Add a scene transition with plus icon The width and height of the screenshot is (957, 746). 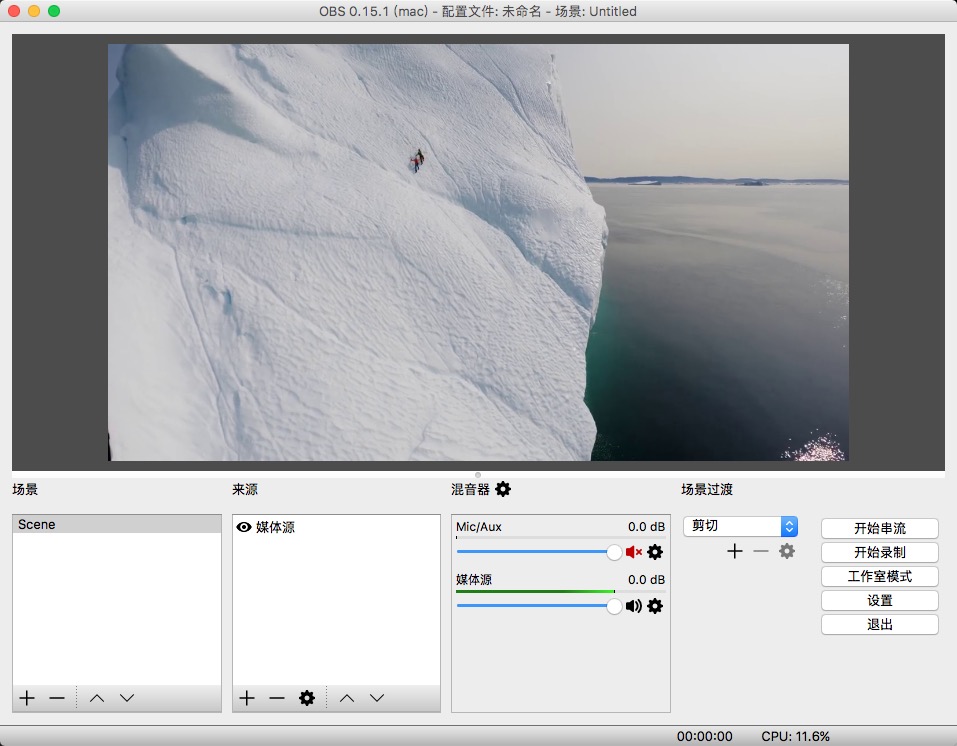pyautogui.click(x=735, y=551)
